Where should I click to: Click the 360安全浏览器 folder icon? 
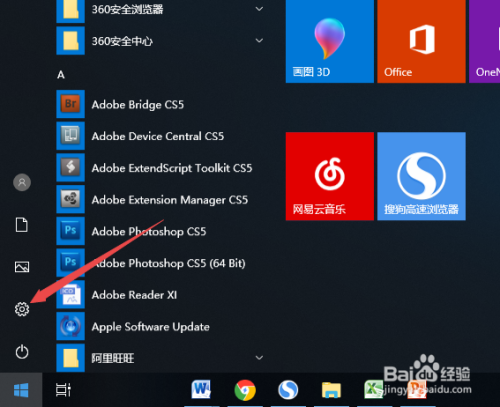click(71, 10)
